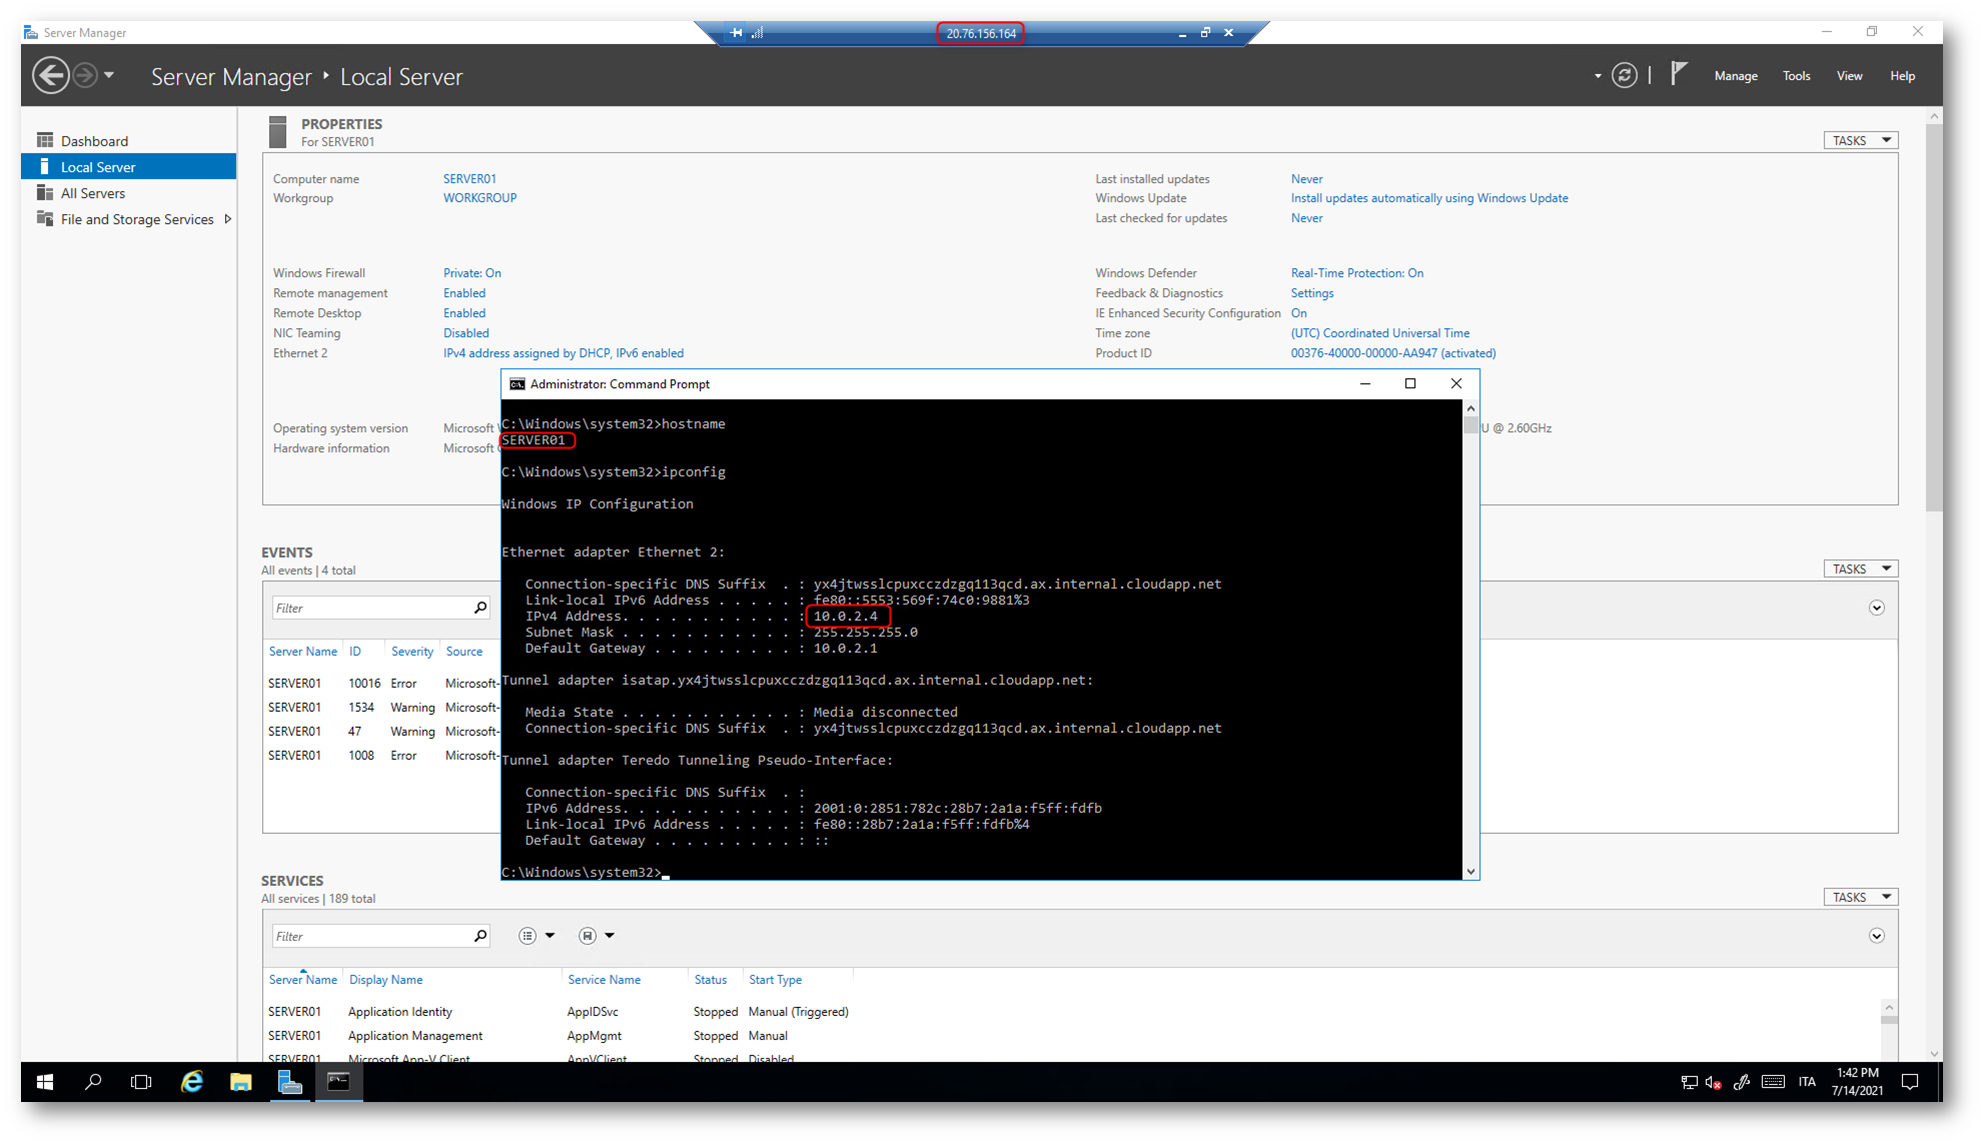Click the UTC Coordinated Universal Time link
This screenshot has width=1985, height=1144.
coord(1380,333)
